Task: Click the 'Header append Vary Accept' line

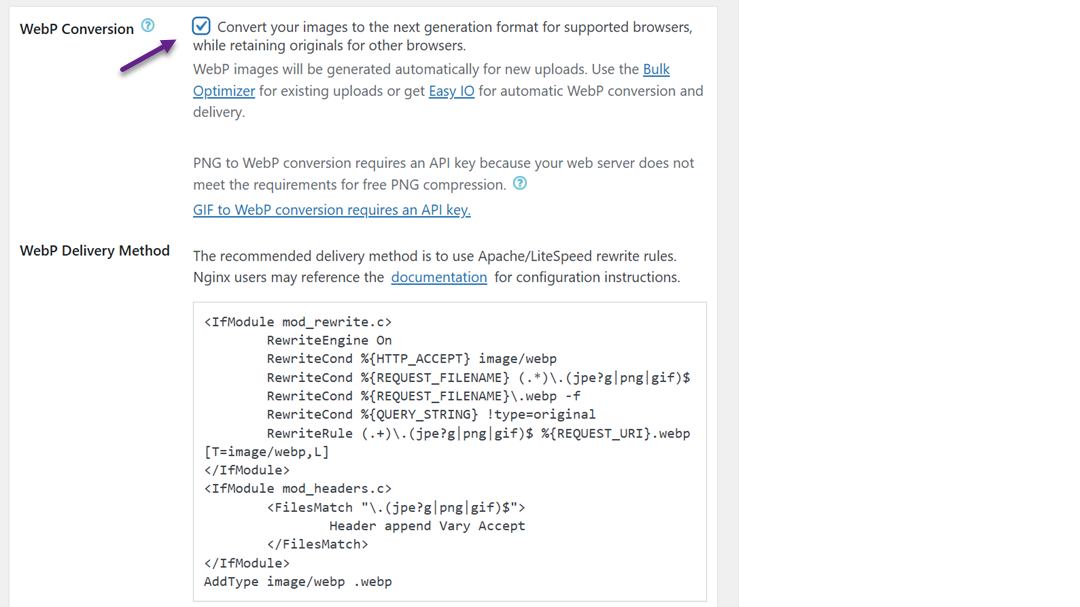Action: point(426,526)
